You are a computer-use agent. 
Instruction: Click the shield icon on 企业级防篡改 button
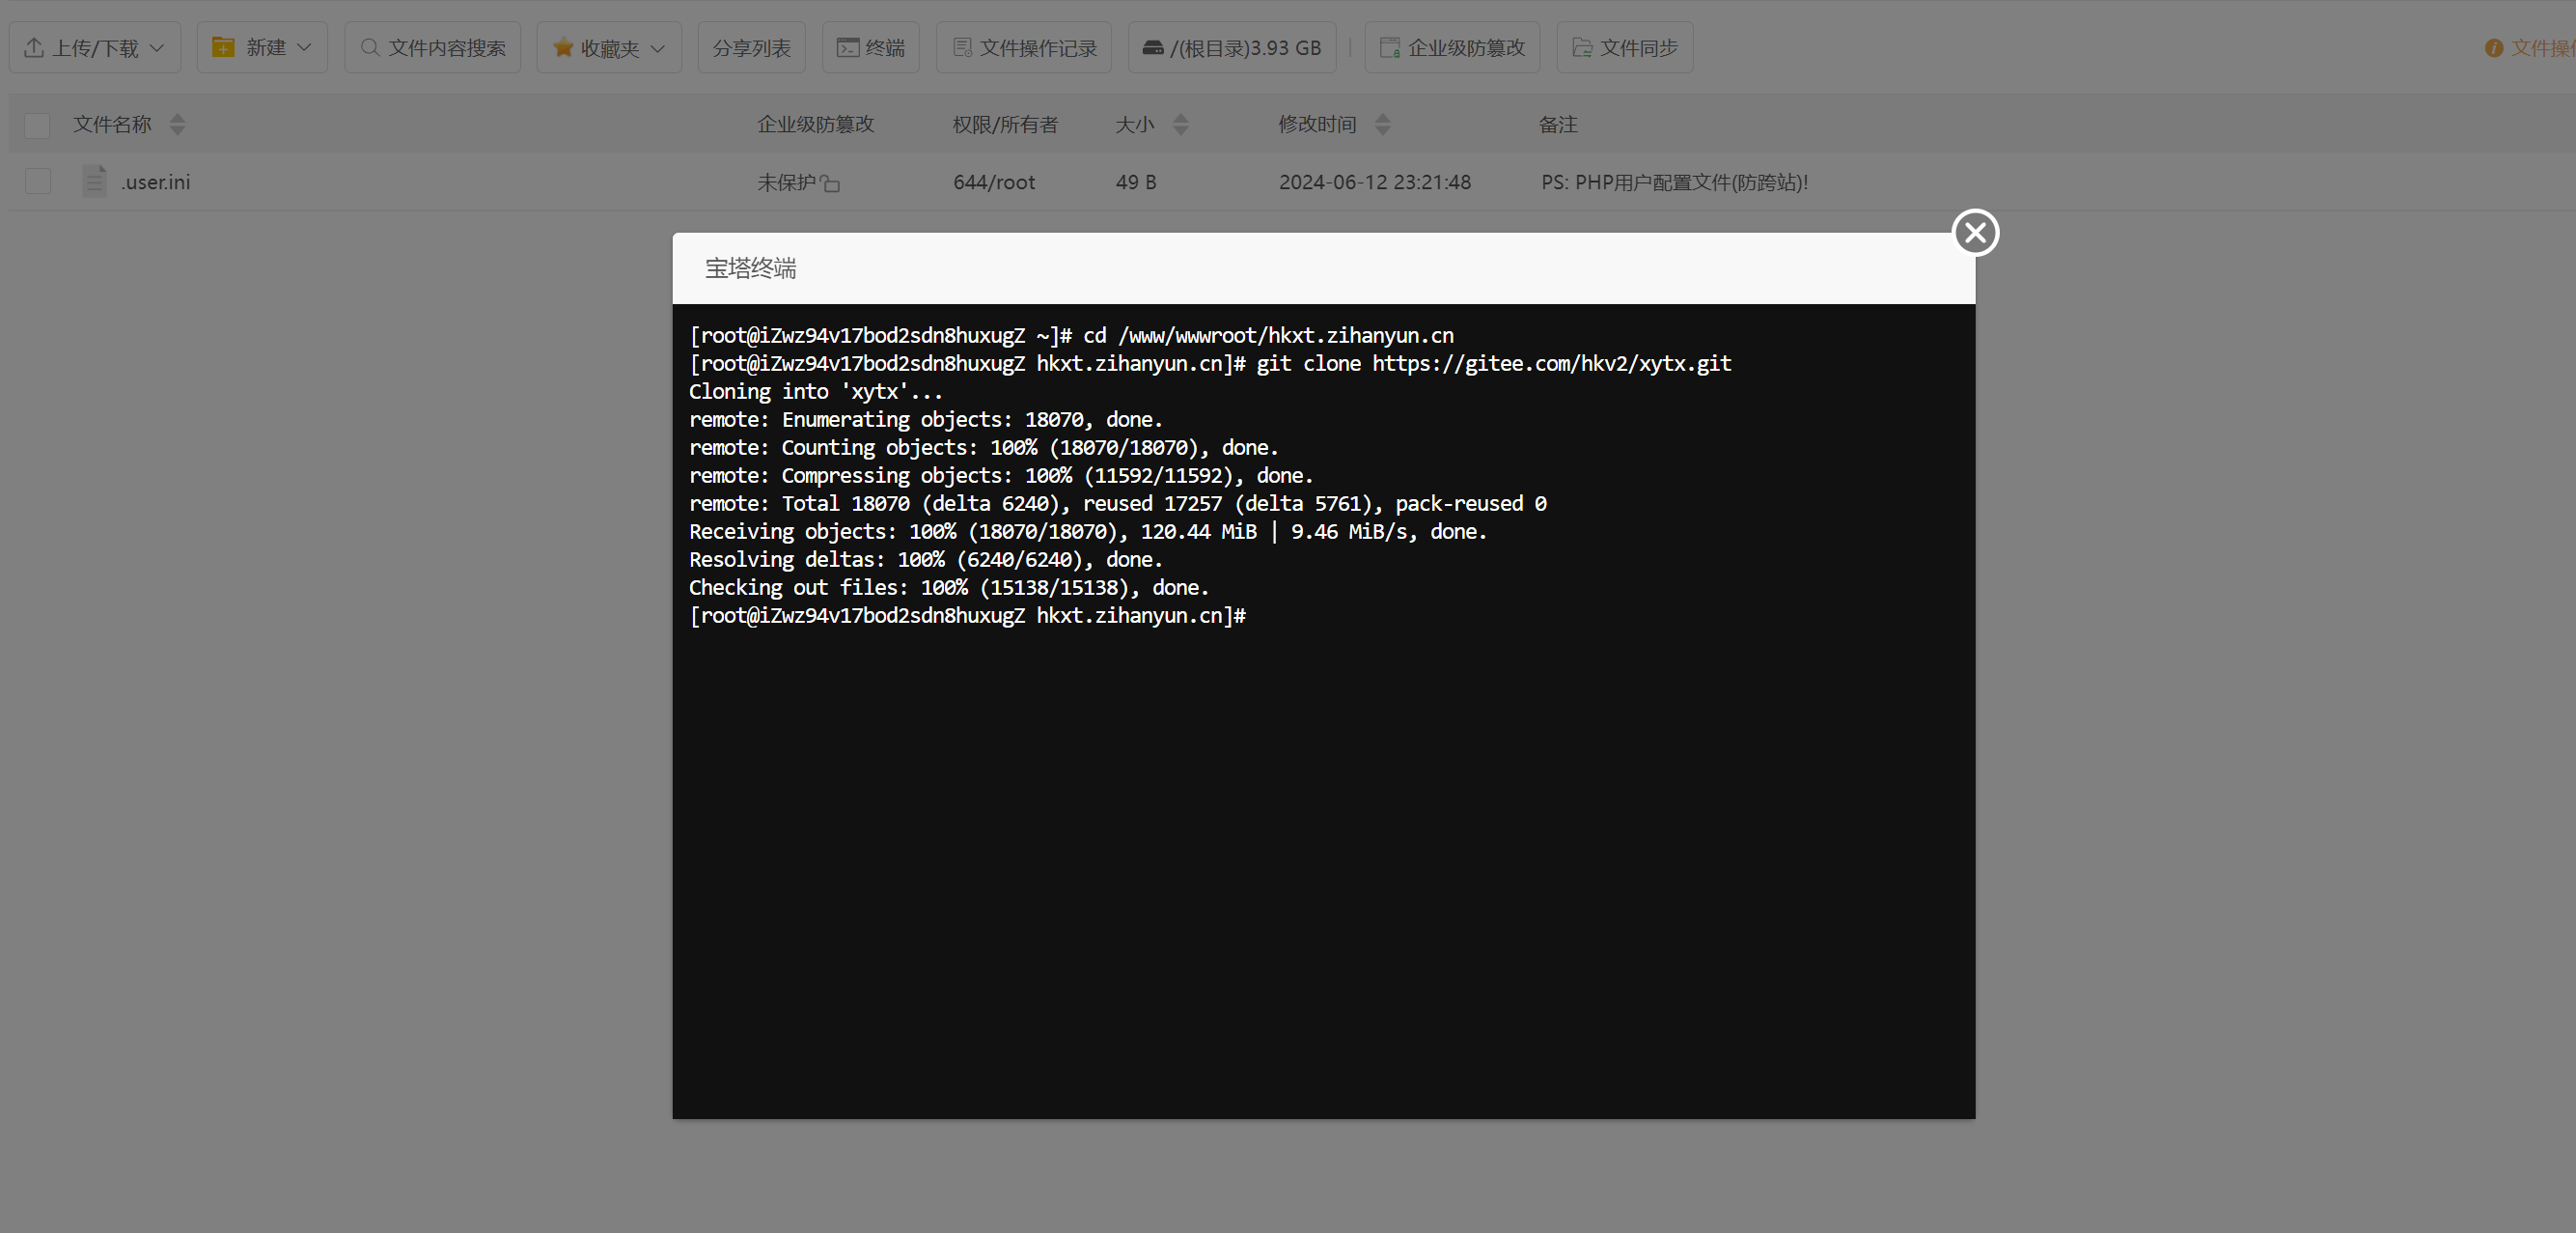[x=1390, y=48]
